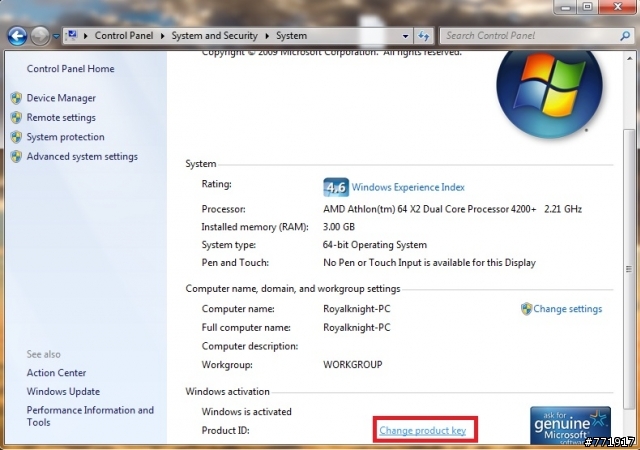
Task: Close the System window
Action: click(x=618, y=7)
